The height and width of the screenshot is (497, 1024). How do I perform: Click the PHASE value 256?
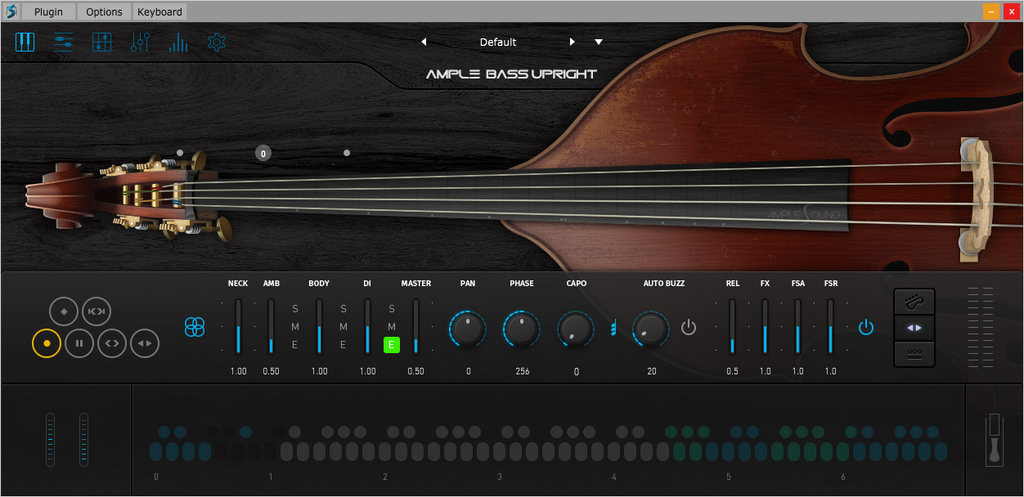click(522, 372)
